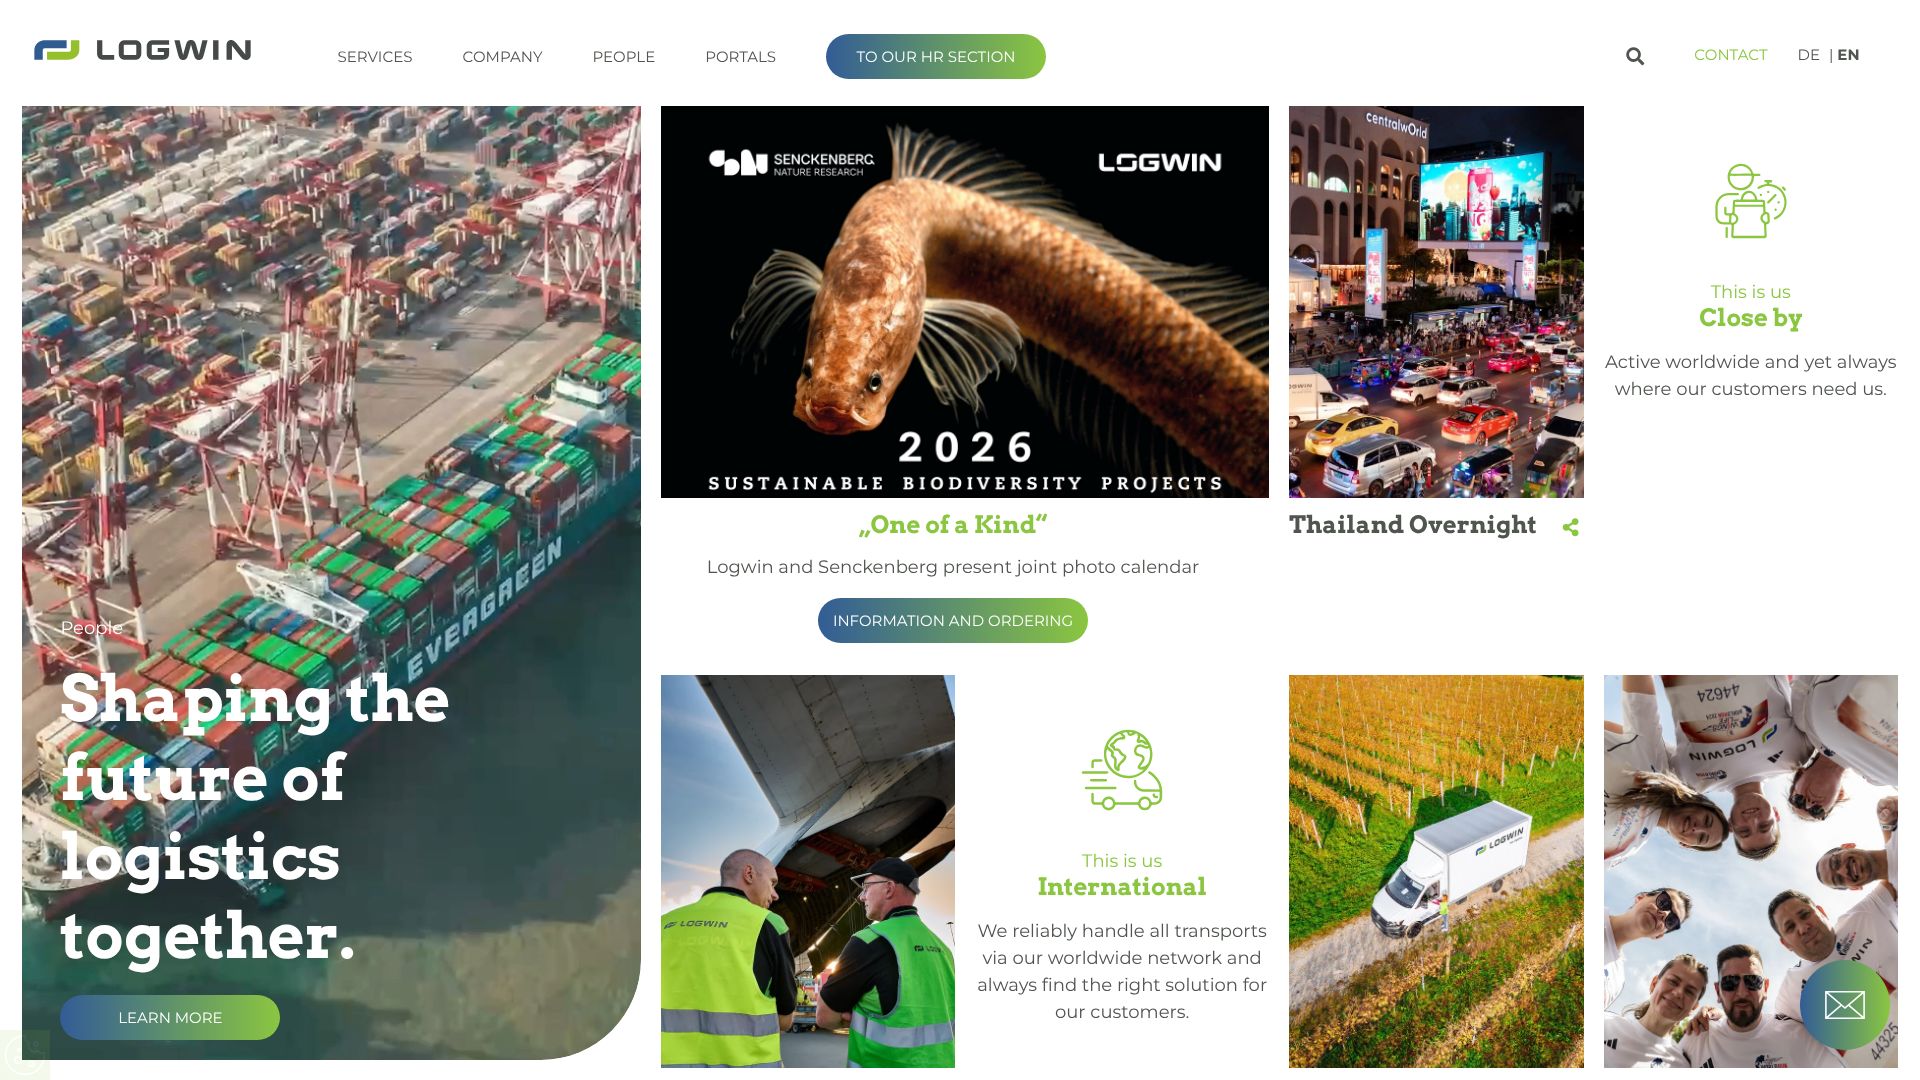
Task: Open the Contact link in header
Action: (x=1730, y=55)
